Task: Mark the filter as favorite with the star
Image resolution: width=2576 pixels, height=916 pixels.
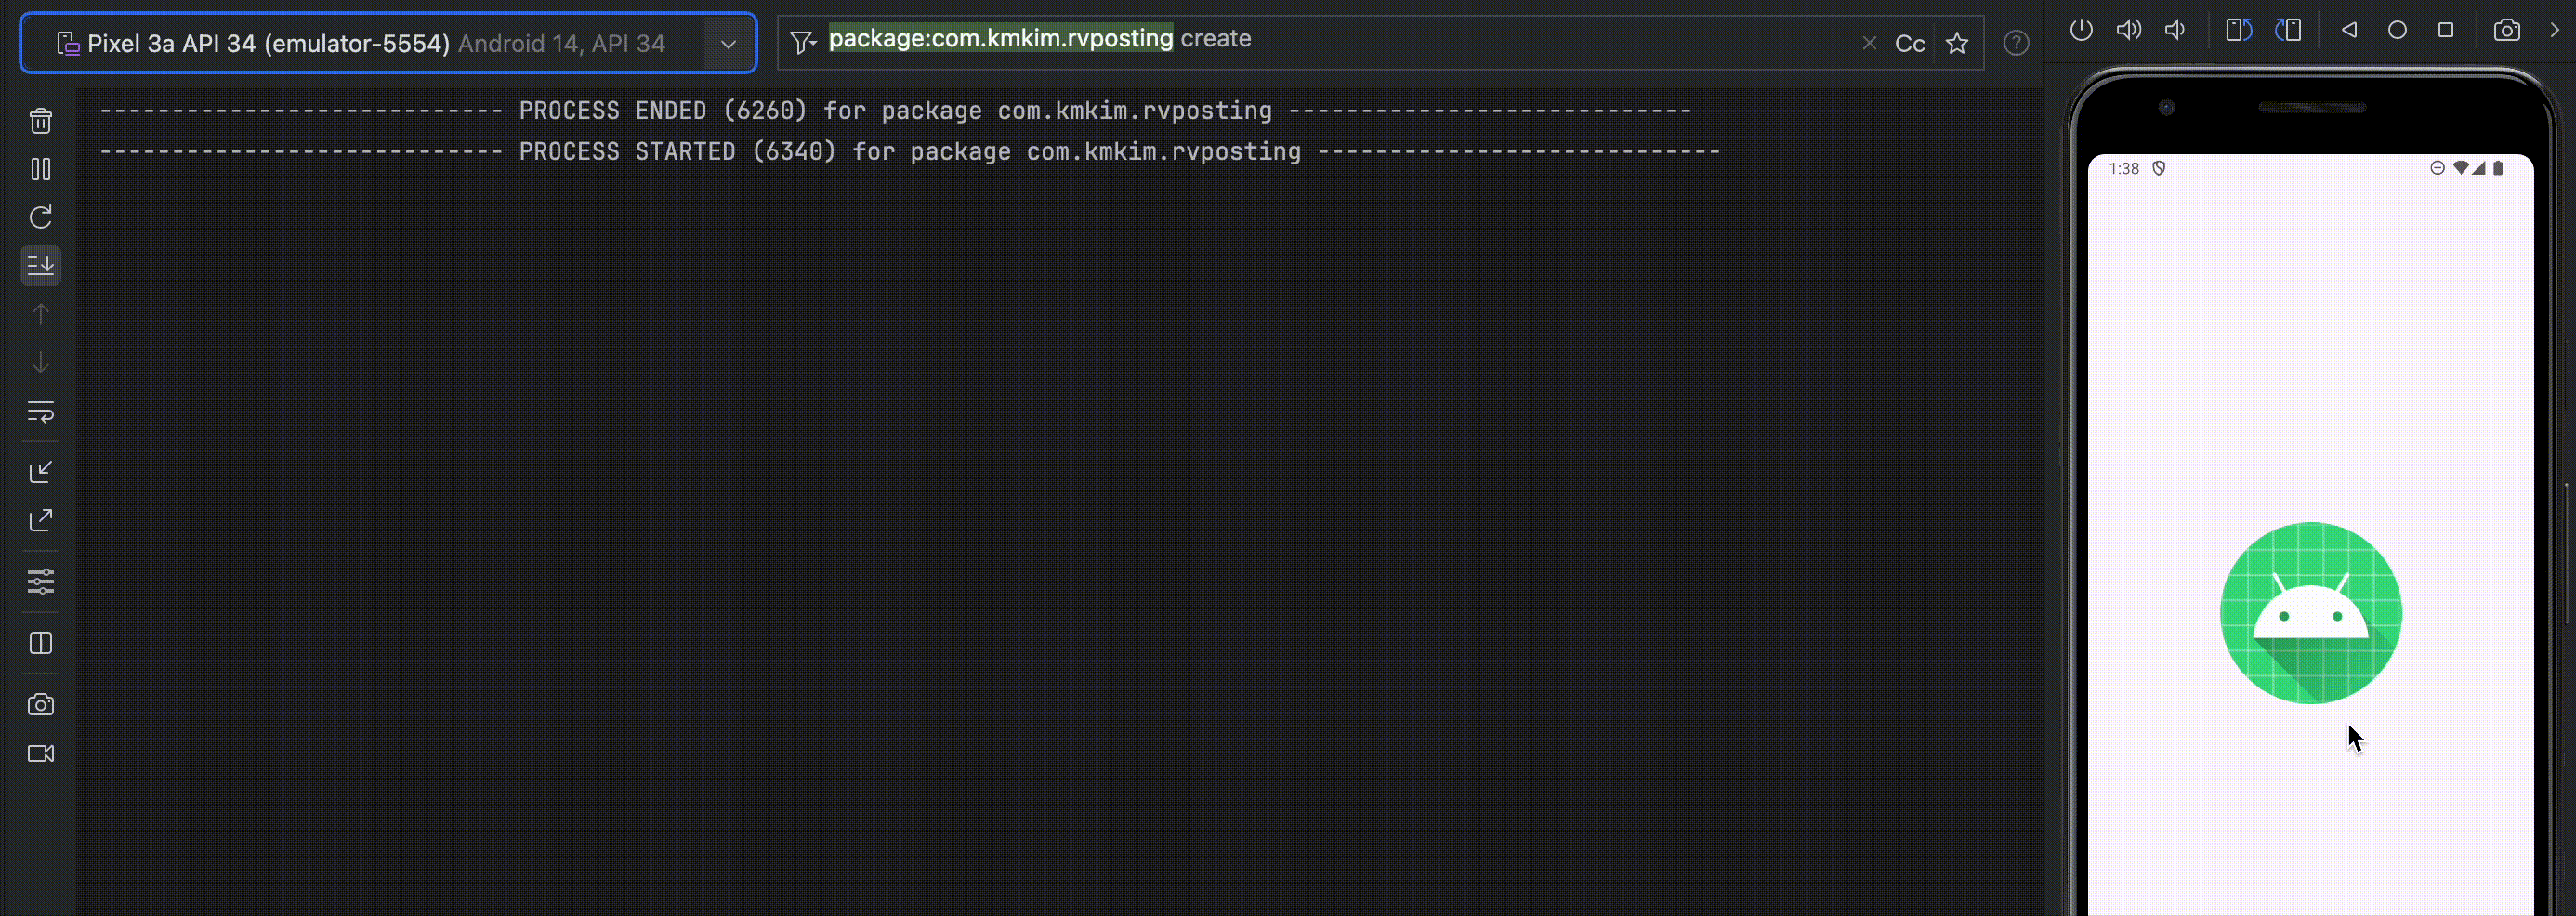Action: tap(1957, 44)
